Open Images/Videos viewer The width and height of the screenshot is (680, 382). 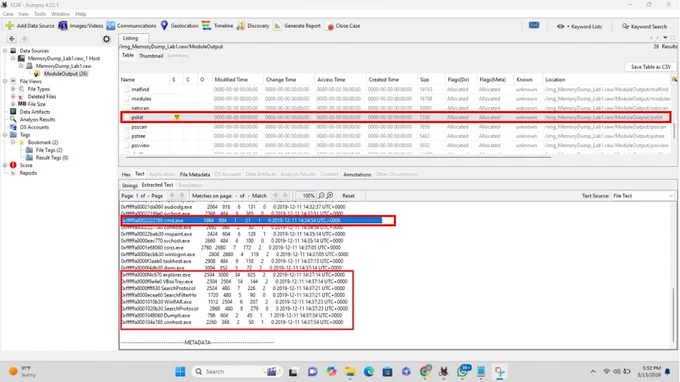point(81,26)
